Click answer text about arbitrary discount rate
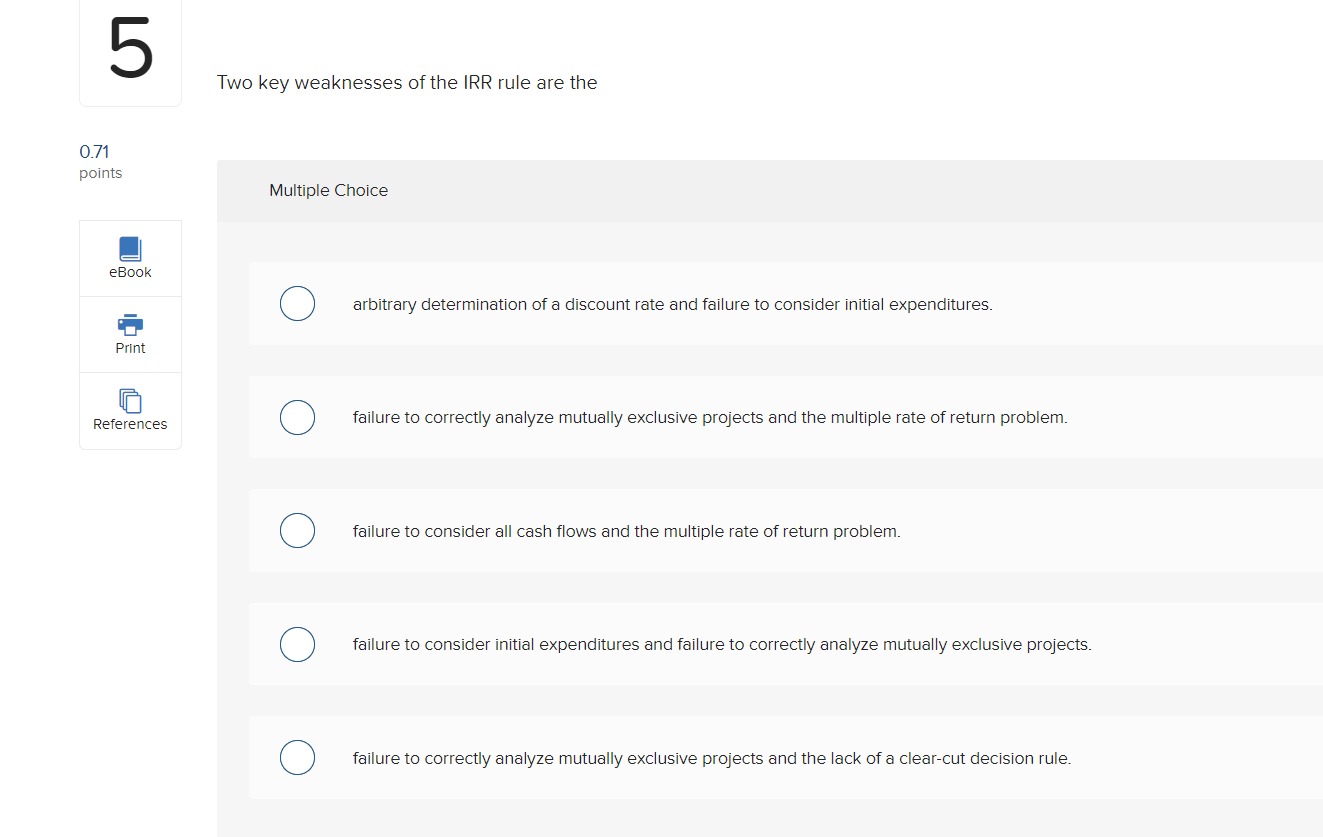The image size is (1323, 837). point(672,304)
